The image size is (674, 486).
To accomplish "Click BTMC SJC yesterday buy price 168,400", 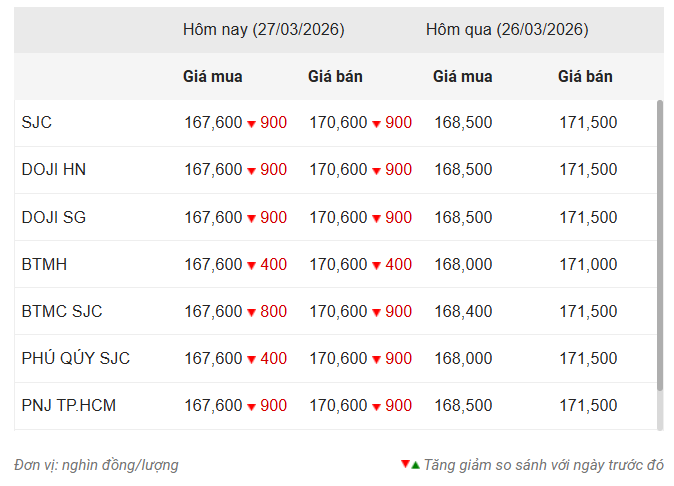I will pyautogui.click(x=463, y=311).
